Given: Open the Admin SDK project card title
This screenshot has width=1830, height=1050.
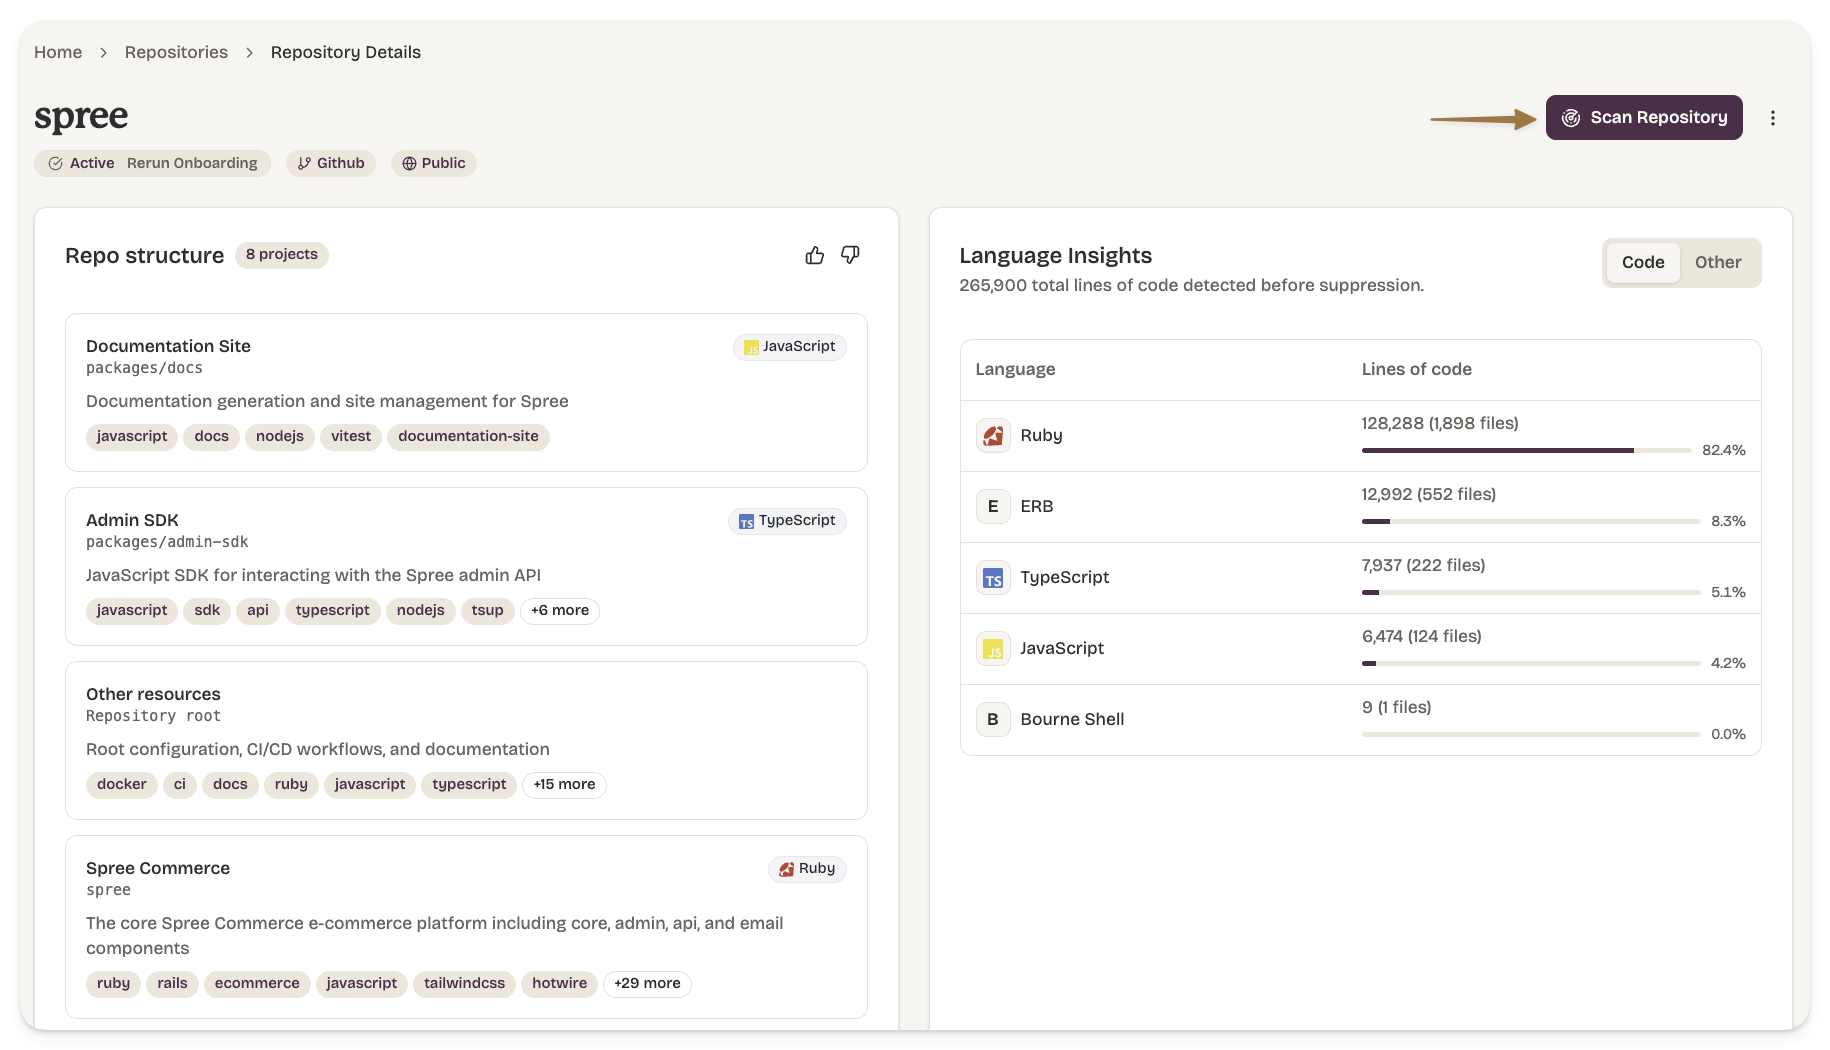Looking at the screenshot, I should (132, 521).
